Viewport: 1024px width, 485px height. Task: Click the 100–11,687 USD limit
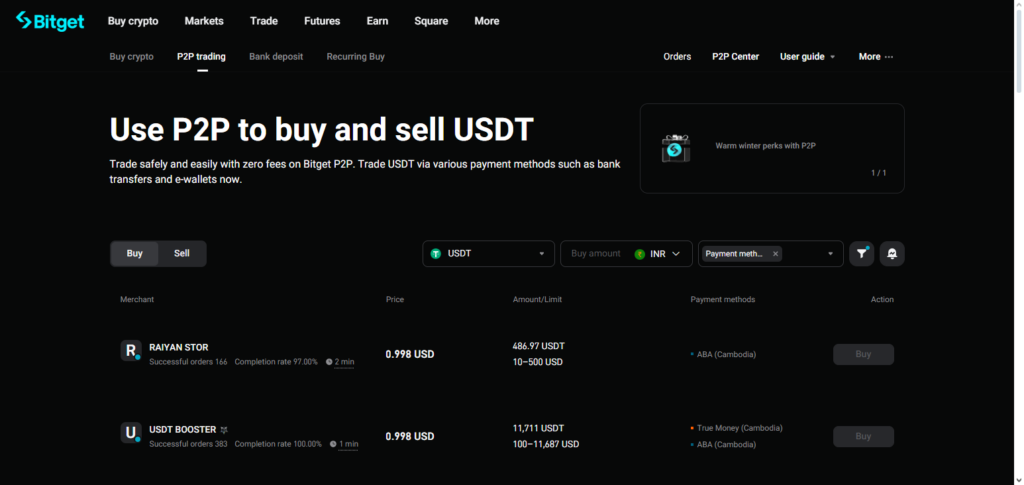[x=546, y=445]
